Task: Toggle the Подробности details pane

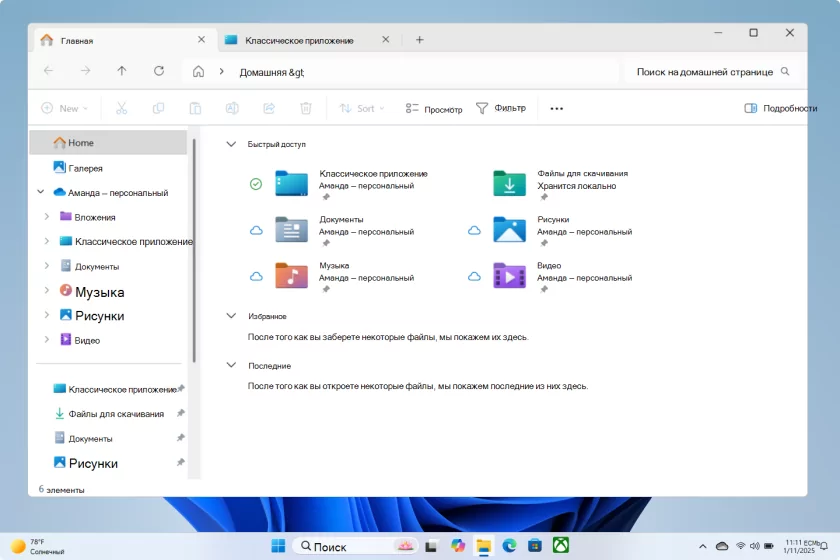Action: point(780,108)
